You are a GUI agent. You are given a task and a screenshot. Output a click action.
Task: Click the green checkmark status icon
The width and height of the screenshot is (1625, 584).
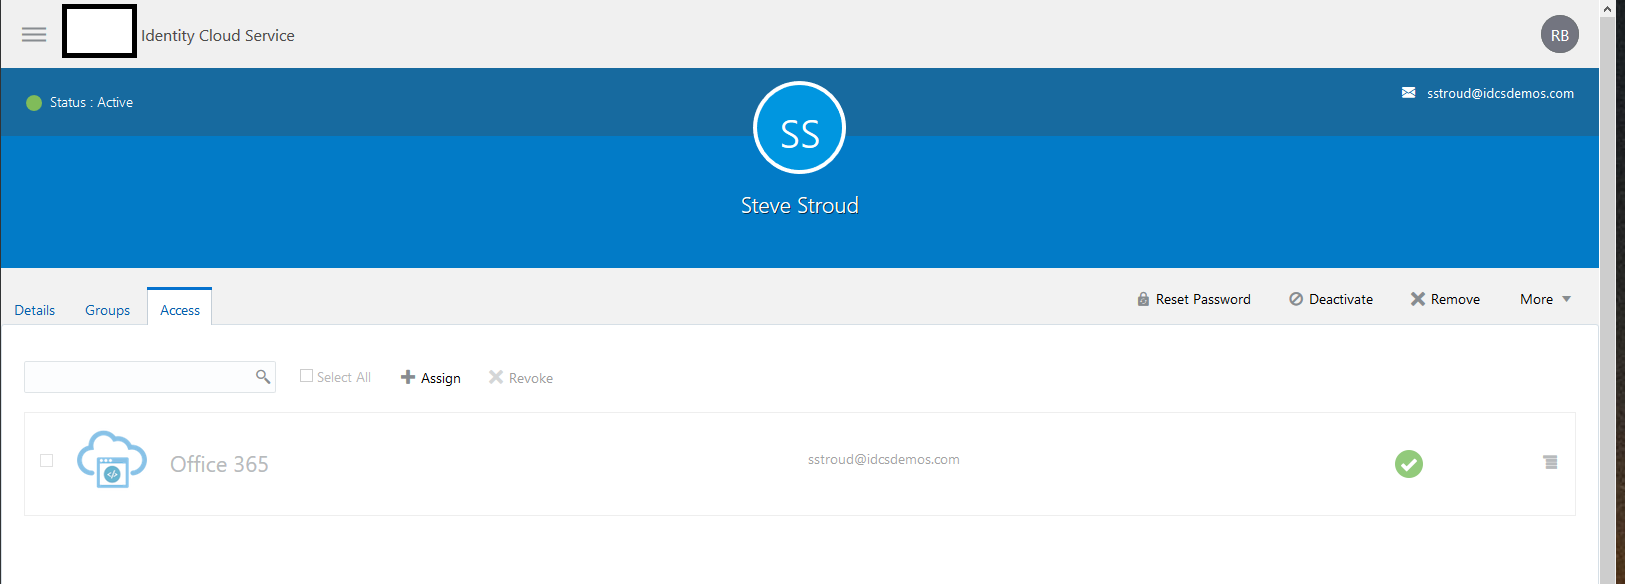[x=1408, y=464]
